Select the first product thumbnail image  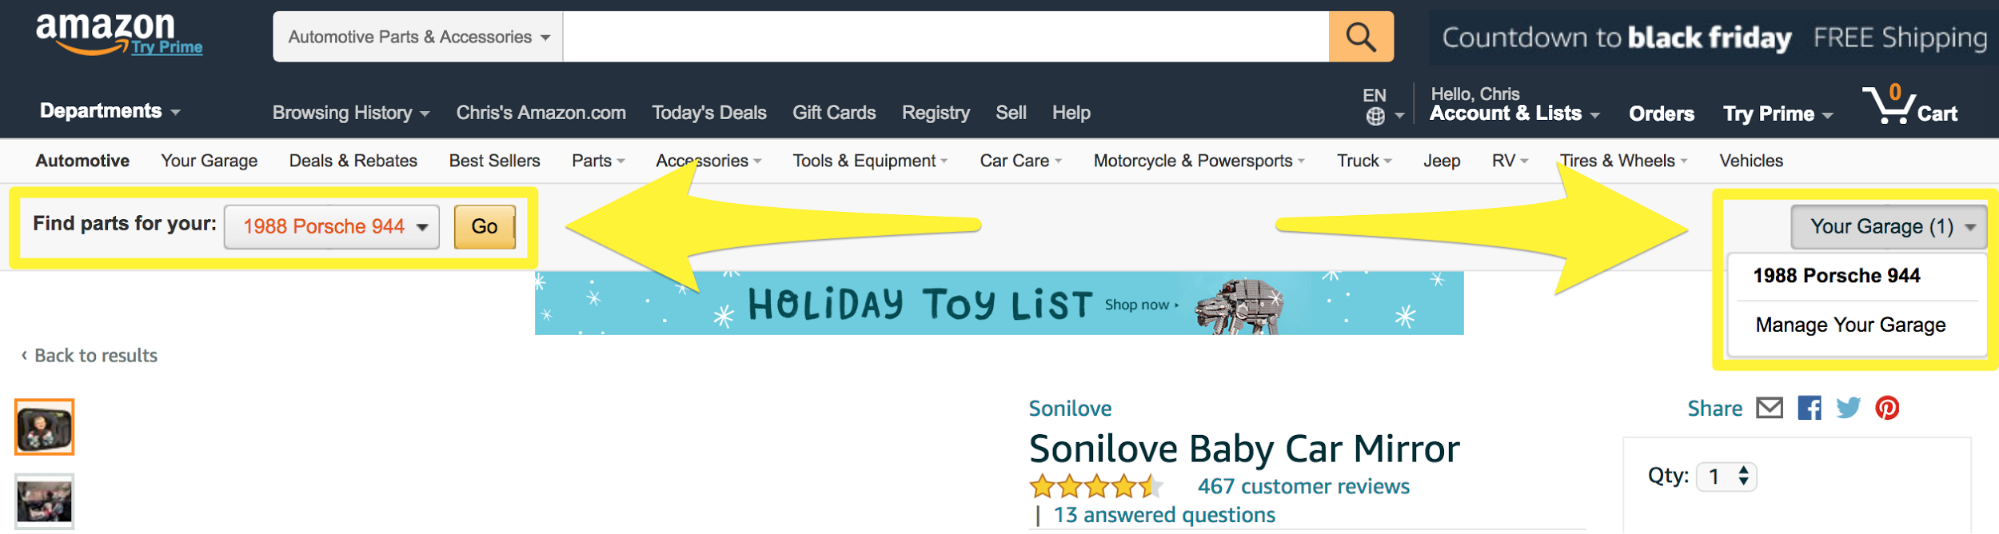(44, 427)
